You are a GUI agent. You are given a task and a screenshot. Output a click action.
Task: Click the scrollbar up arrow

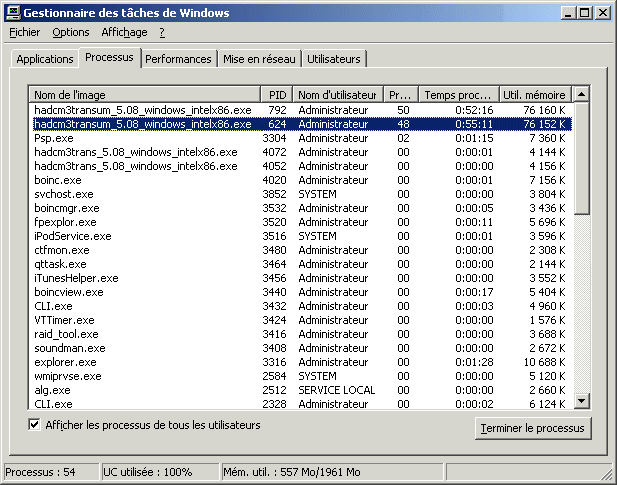pyautogui.click(x=581, y=94)
